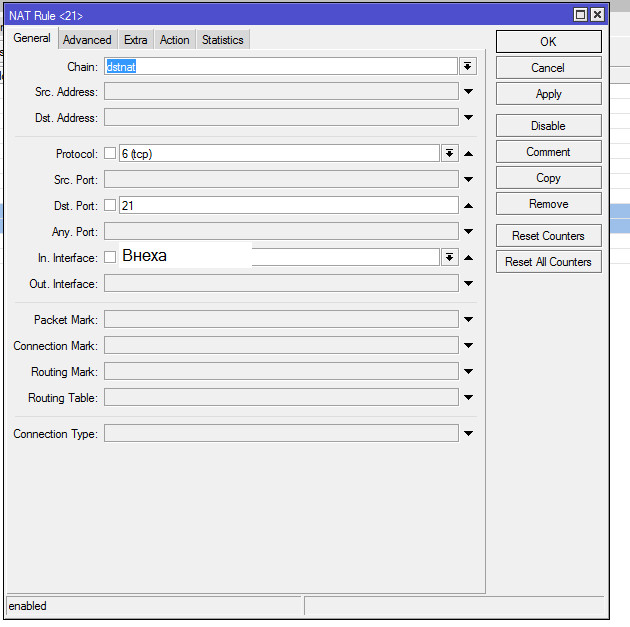
Task: Expand the Connection Type field
Action: pos(468,433)
